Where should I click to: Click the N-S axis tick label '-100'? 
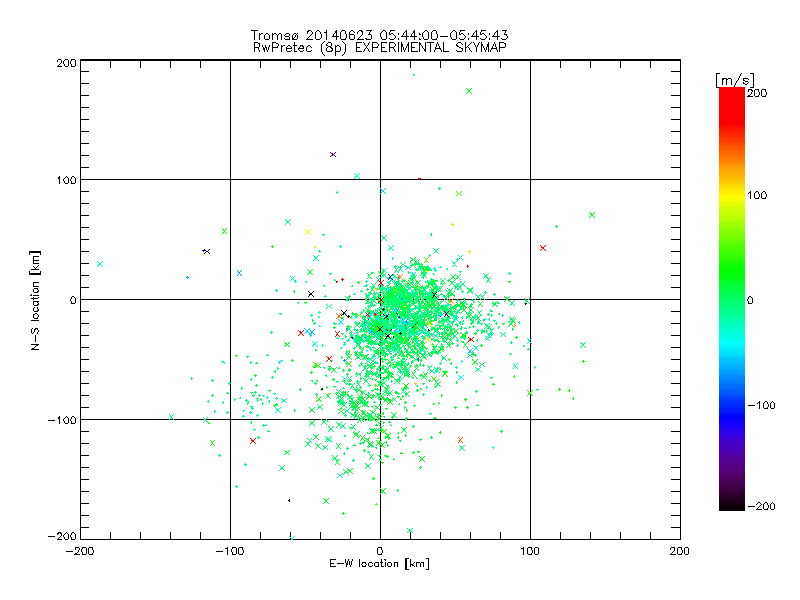pos(62,420)
